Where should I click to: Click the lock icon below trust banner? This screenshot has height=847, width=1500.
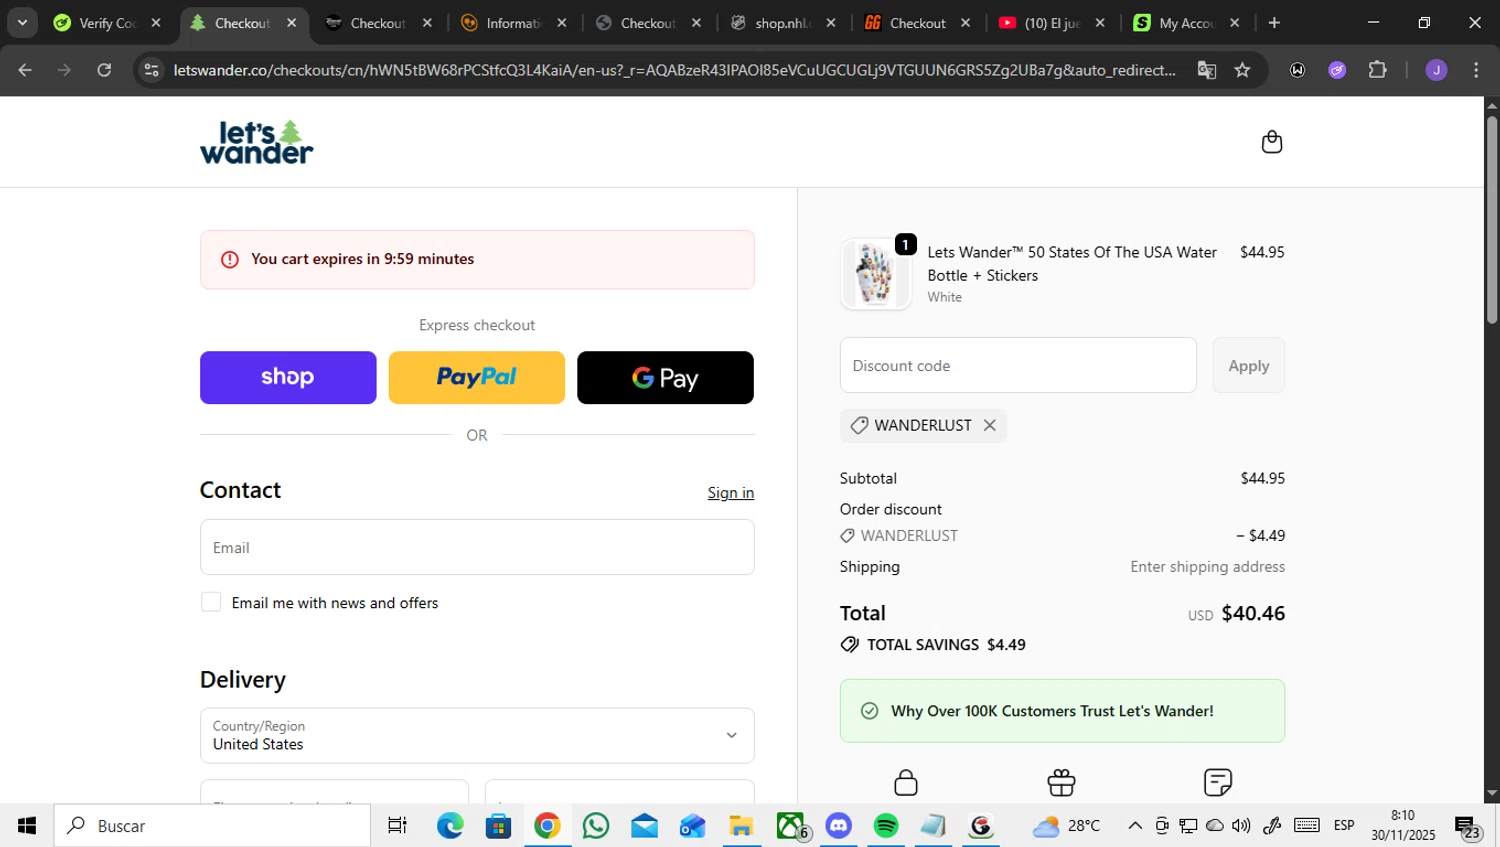click(x=906, y=782)
